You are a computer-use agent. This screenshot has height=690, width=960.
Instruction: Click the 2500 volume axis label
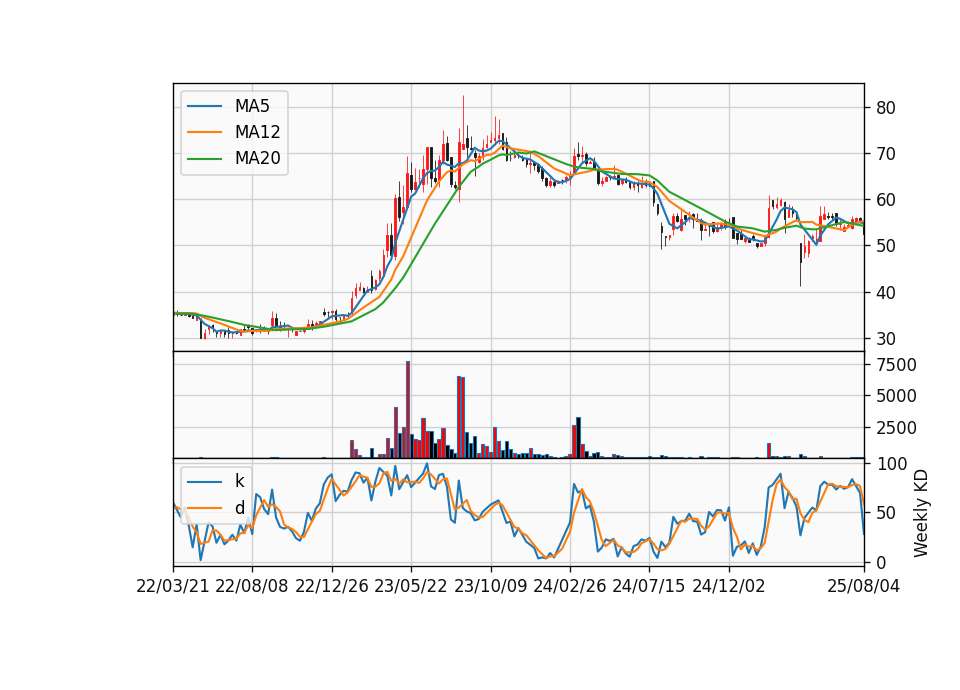coord(896,427)
